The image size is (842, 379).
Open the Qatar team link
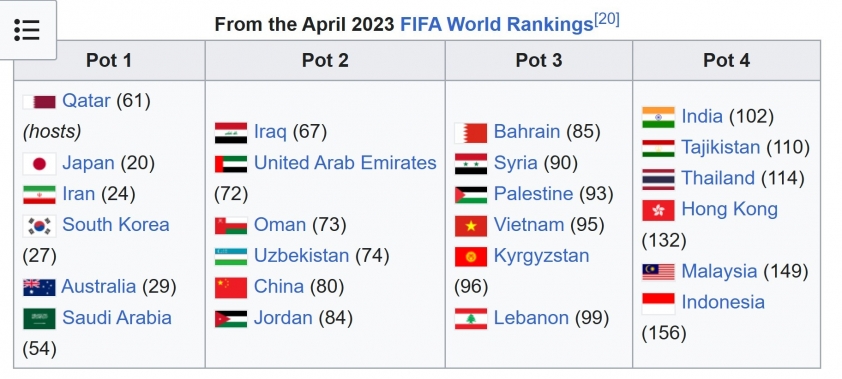[x=86, y=100]
